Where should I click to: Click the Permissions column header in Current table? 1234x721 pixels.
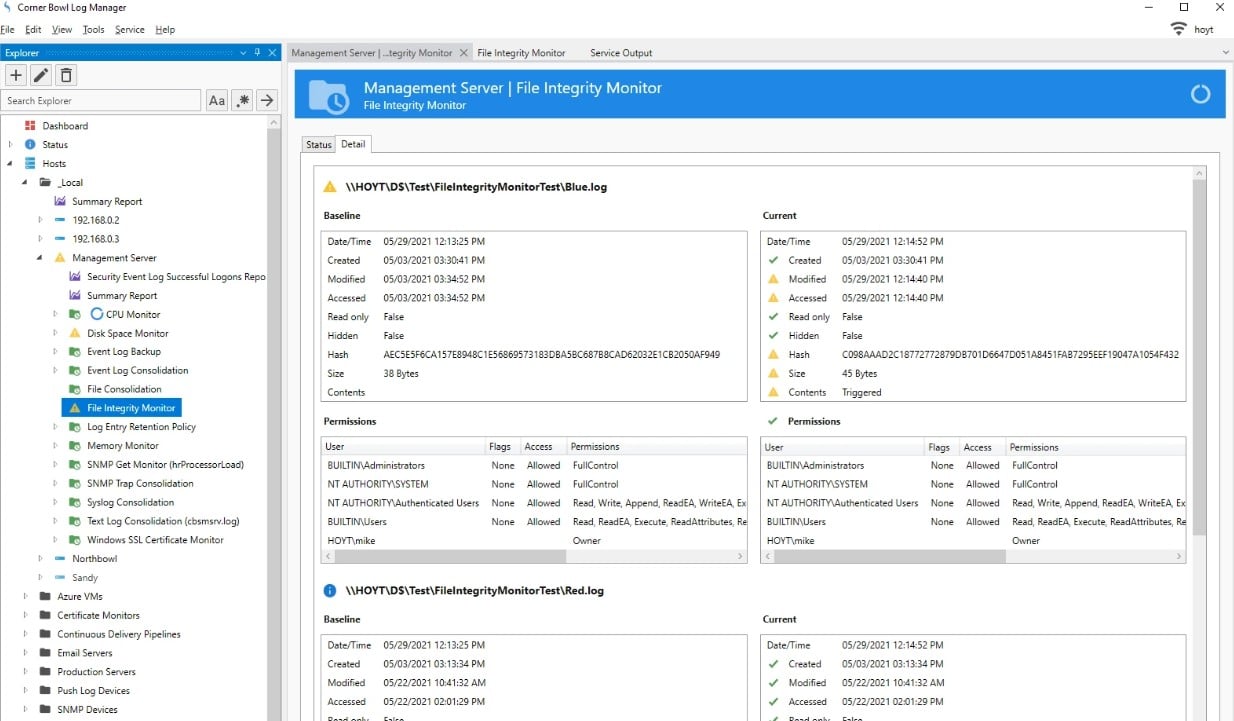tap(1095, 447)
